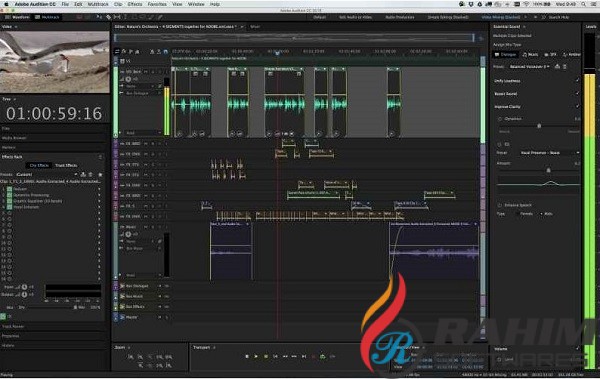Image resolution: width=600 pixels, height=379 pixels.
Task: Open macOS Notification Center icon
Action: tap(594, 4)
